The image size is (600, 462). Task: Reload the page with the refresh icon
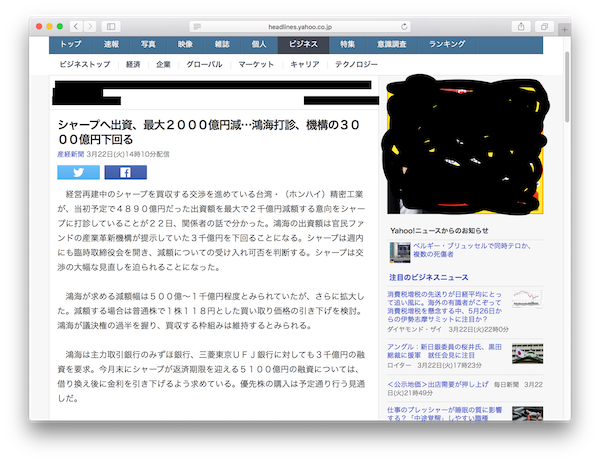[x=404, y=27]
